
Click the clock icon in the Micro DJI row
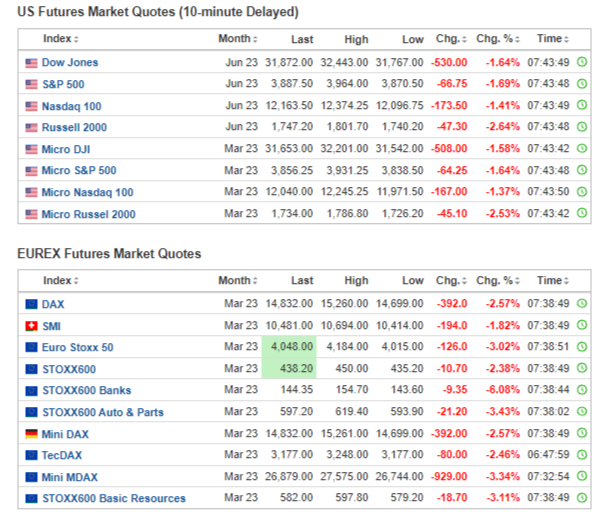pos(582,148)
